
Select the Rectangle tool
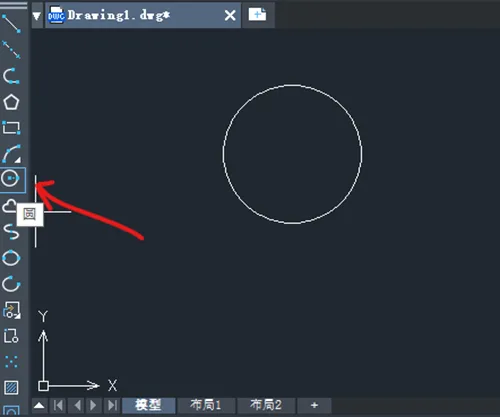[11, 128]
